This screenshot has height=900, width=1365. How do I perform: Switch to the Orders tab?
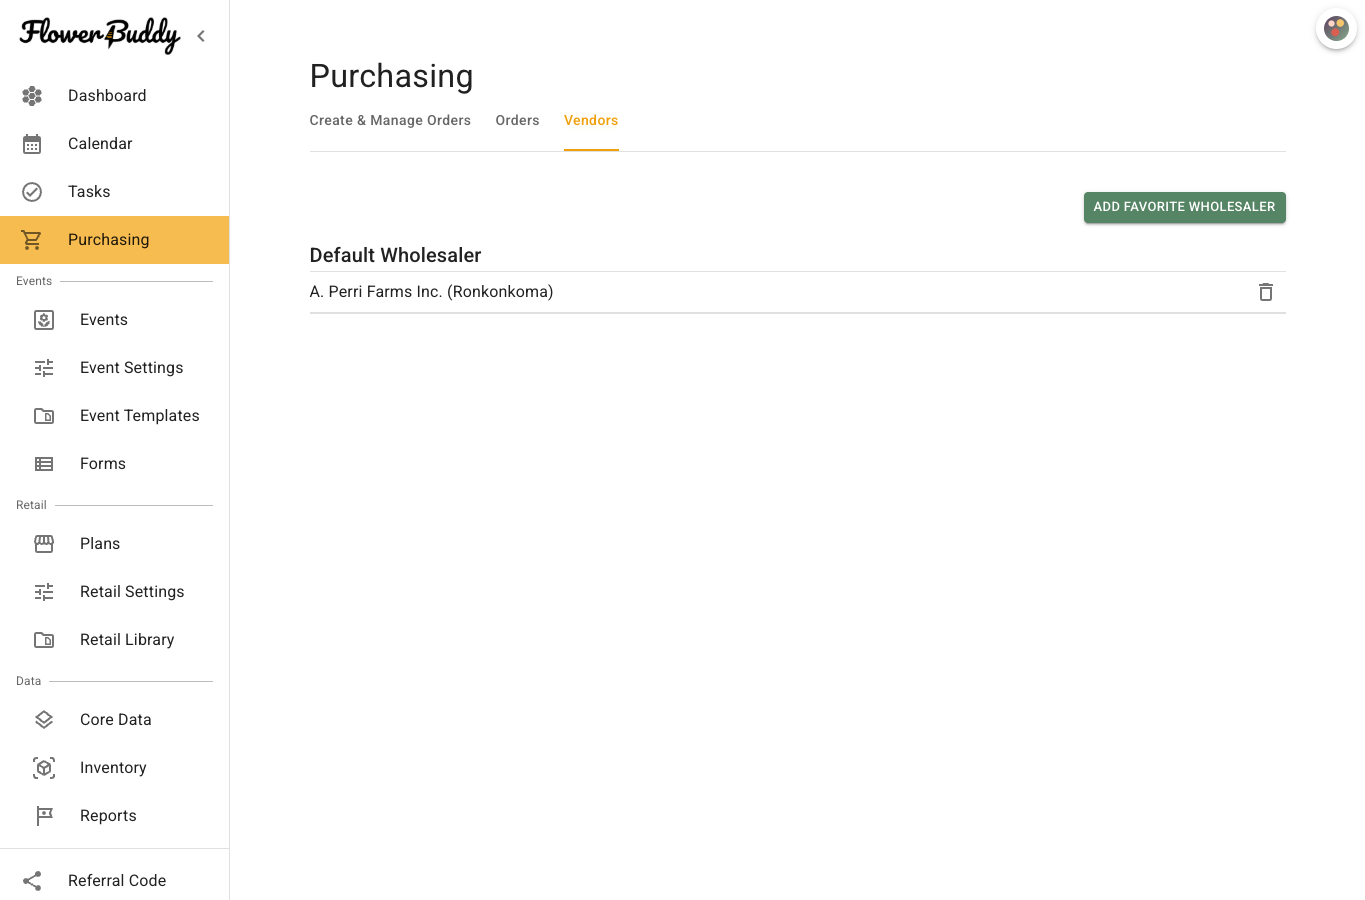[x=517, y=120]
